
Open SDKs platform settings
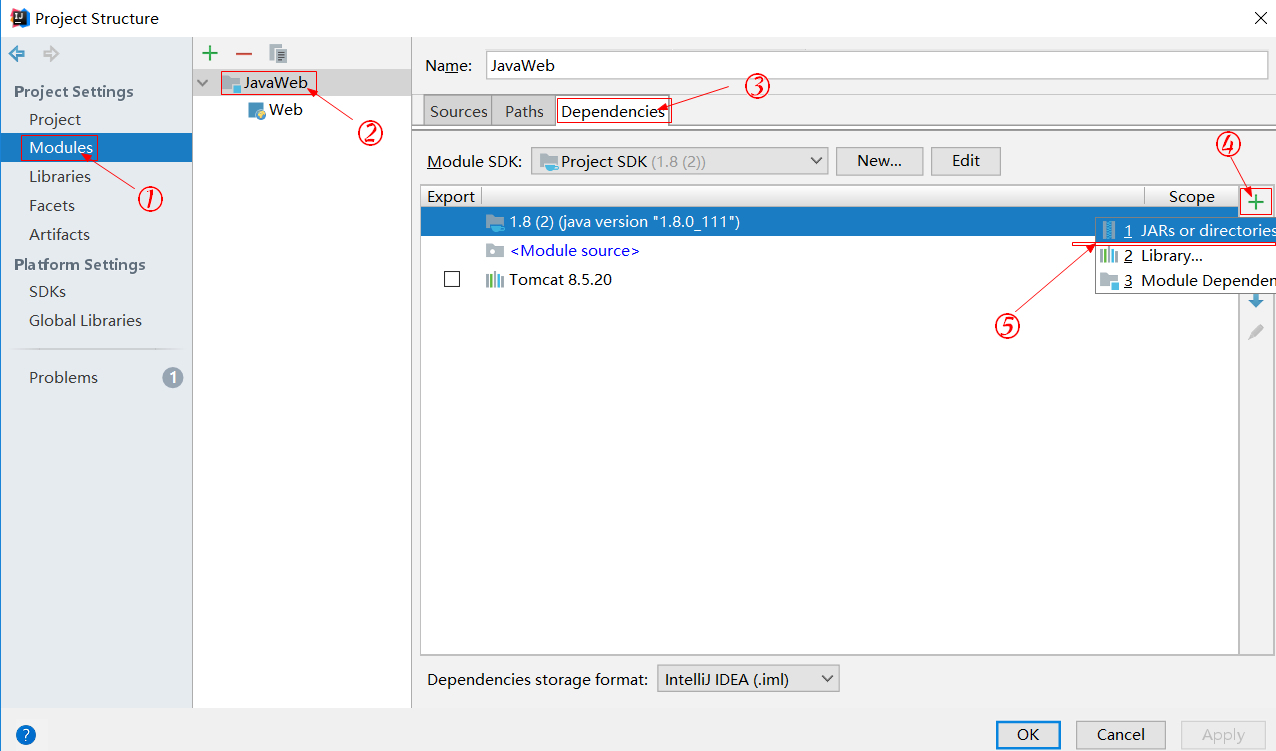pyautogui.click(x=47, y=291)
